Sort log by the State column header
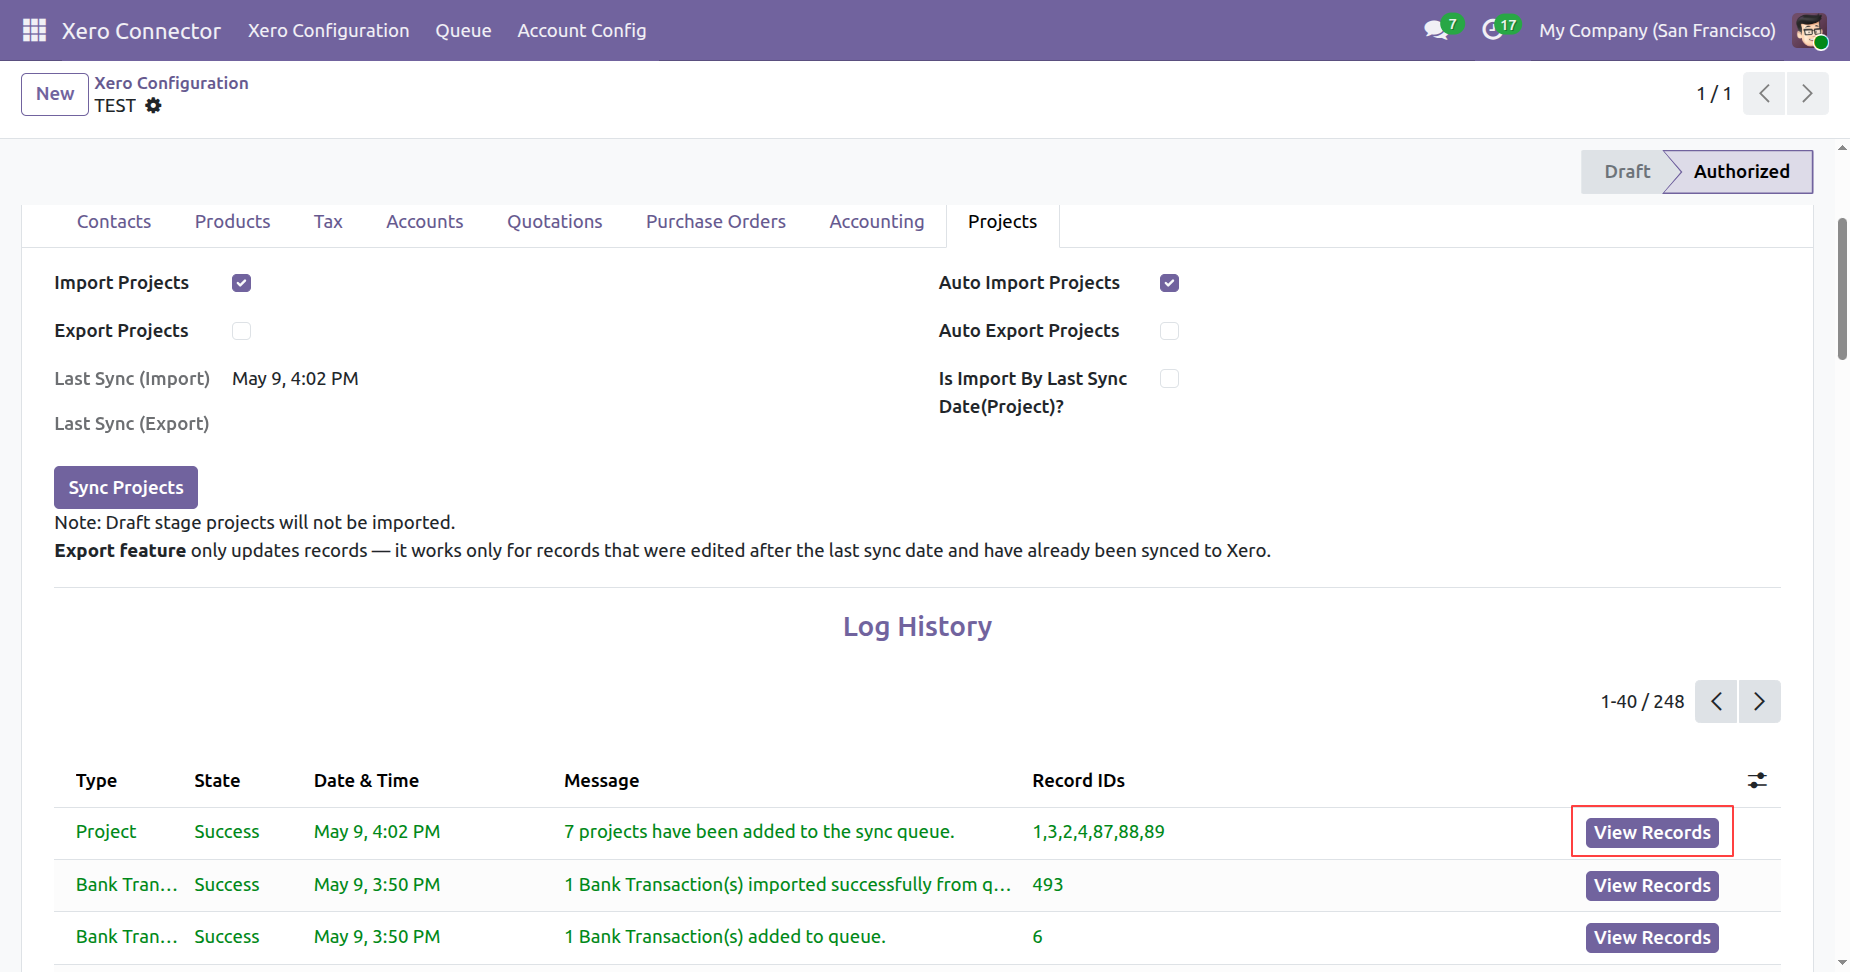Viewport: 1850px width, 972px height. [217, 781]
